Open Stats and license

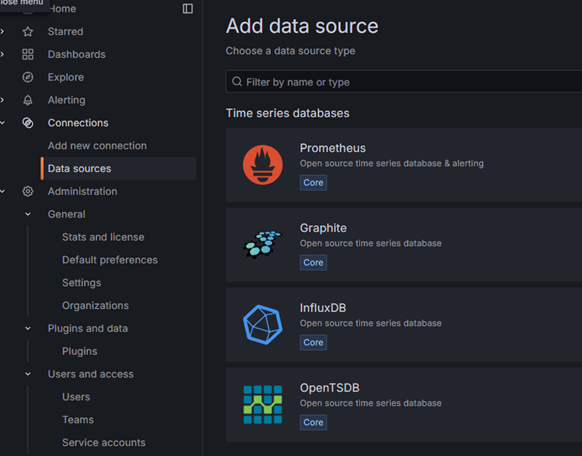tap(103, 237)
